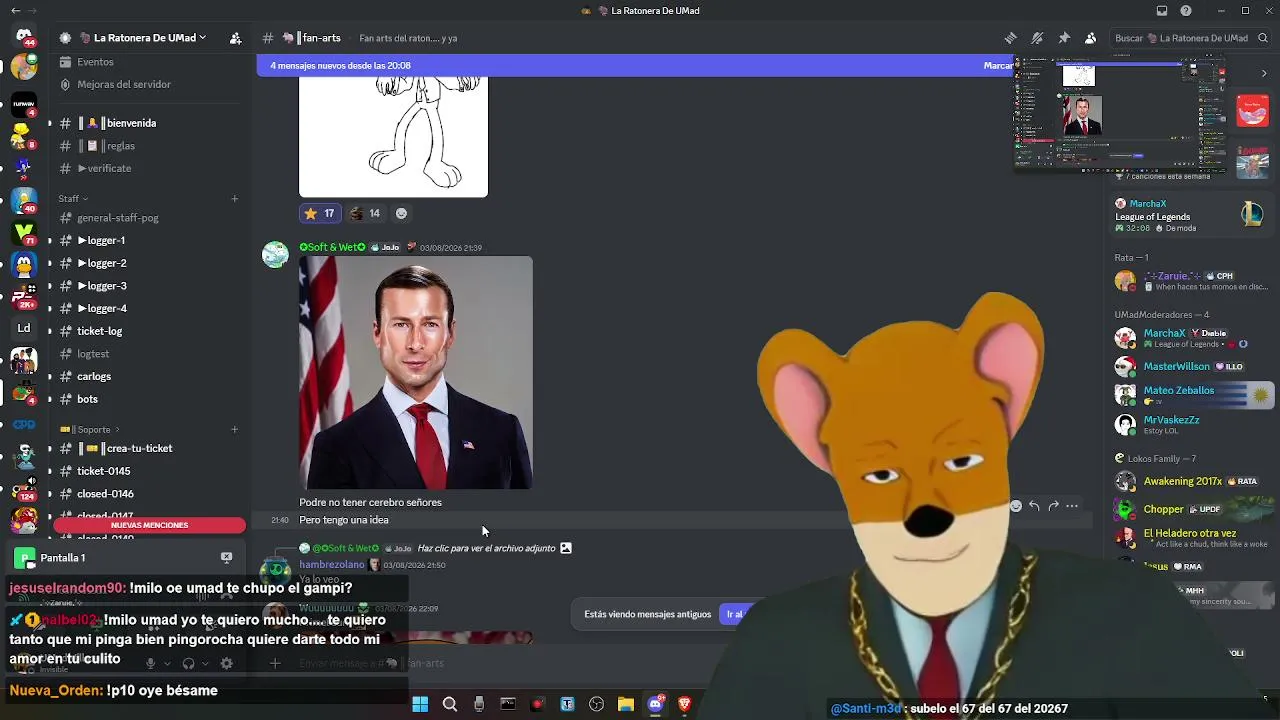The width and height of the screenshot is (1280, 720).
Task: Open Zarule member in Rata list
Action: click(x=1192, y=281)
